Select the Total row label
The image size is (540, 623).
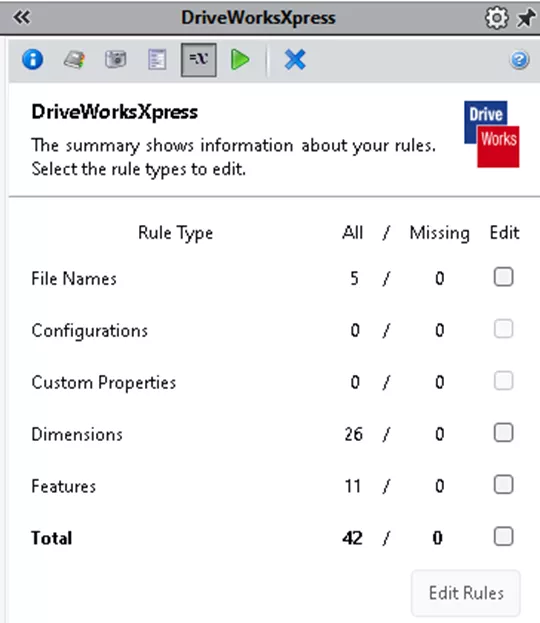tap(52, 538)
